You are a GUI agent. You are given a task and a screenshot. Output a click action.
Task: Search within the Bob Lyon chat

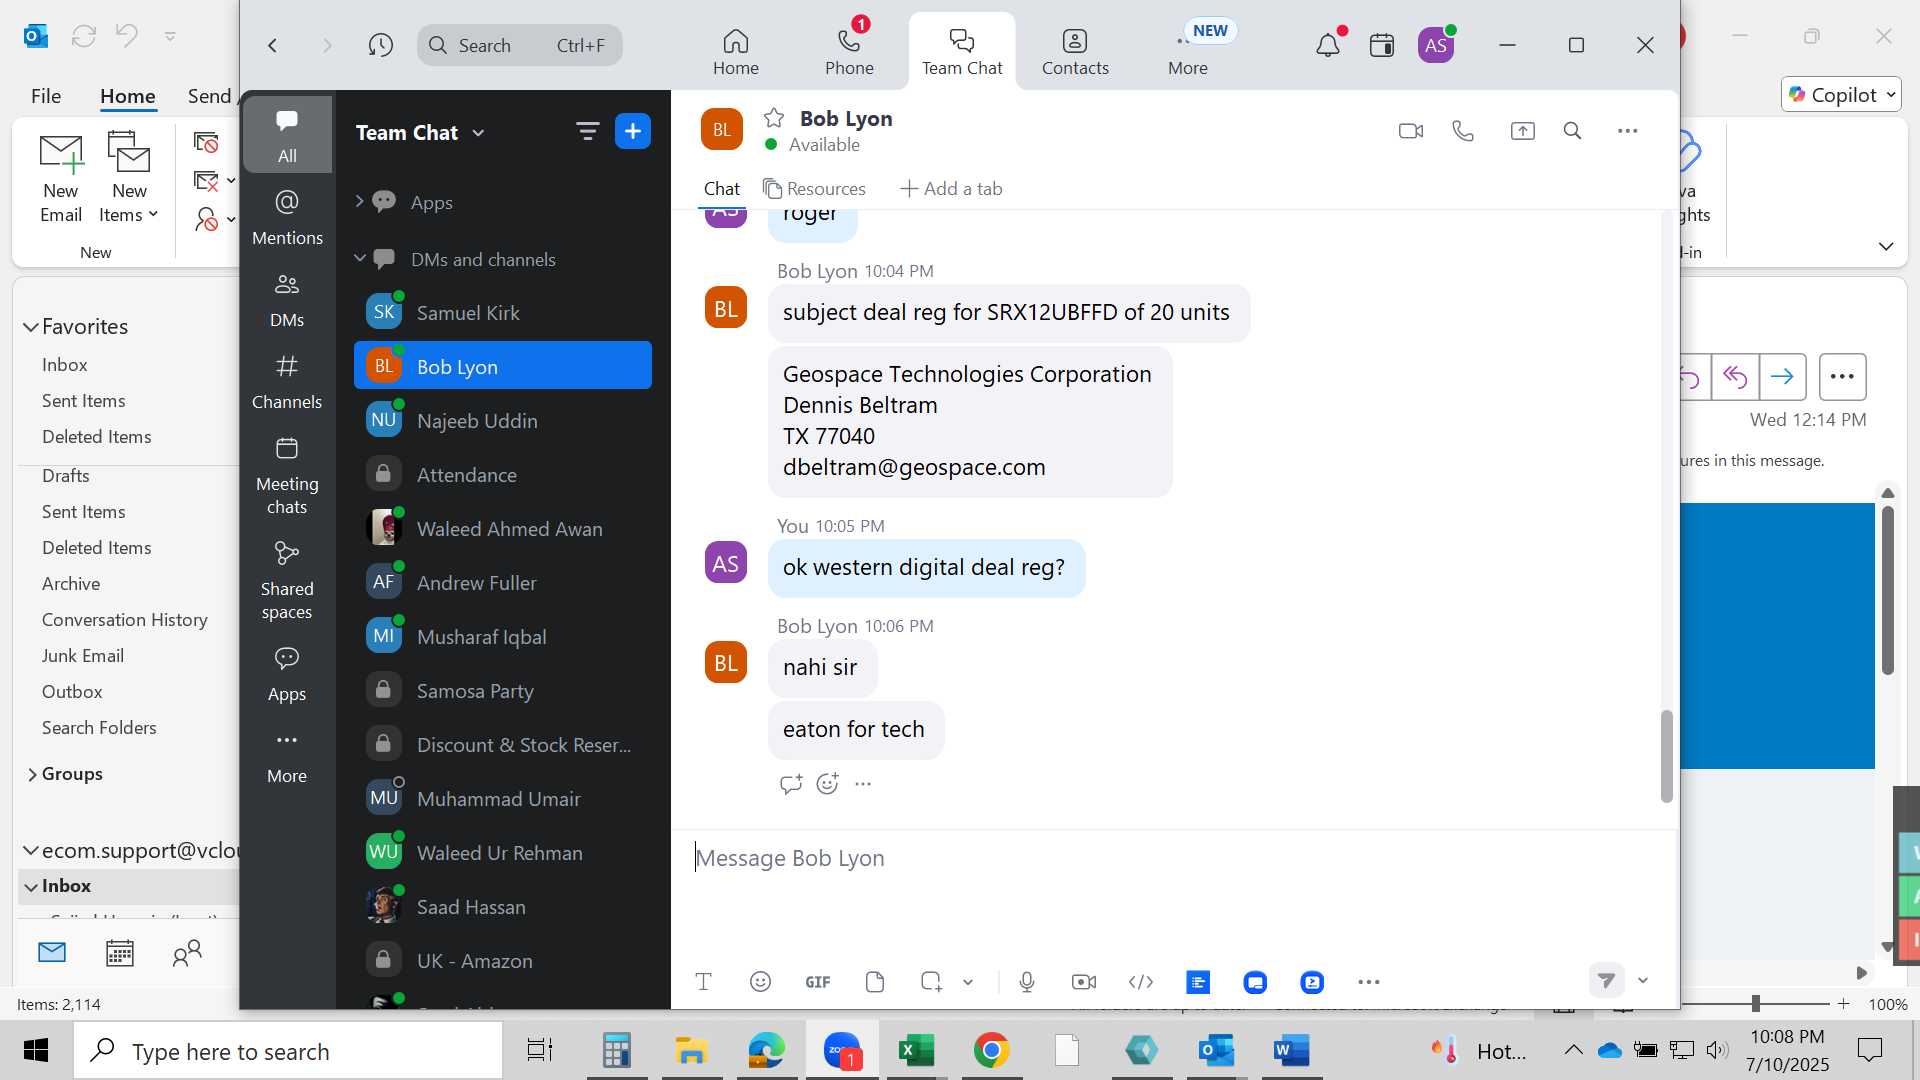pos(1572,131)
